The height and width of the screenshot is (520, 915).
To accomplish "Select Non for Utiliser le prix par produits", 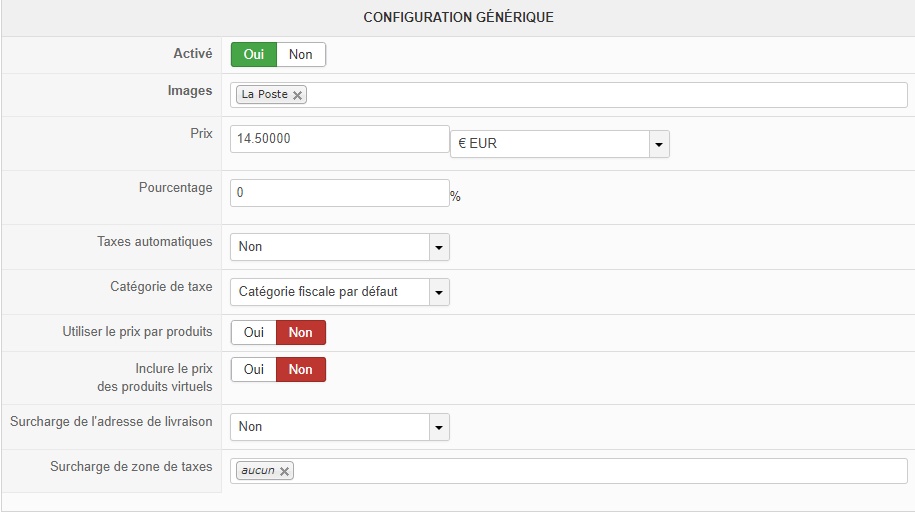I will (301, 333).
